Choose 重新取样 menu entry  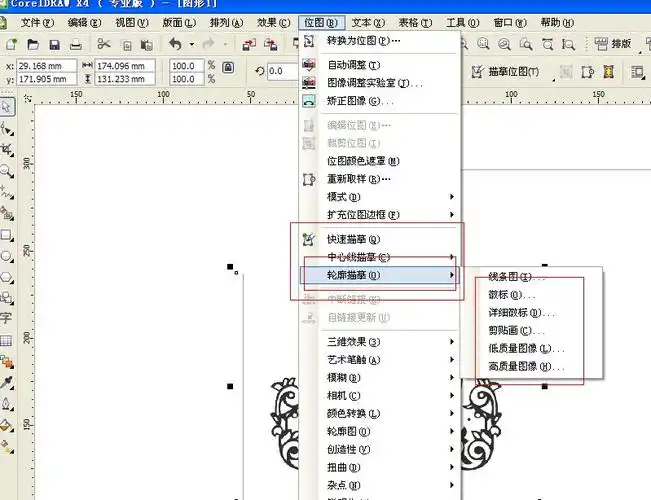[379, 179]
